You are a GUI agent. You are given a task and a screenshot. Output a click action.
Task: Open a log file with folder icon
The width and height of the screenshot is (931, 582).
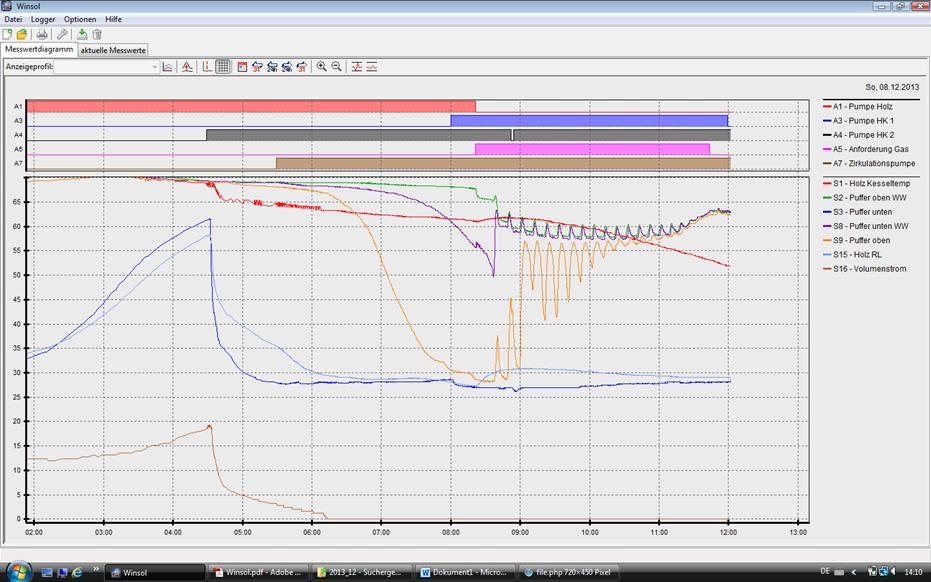[22, 34]
